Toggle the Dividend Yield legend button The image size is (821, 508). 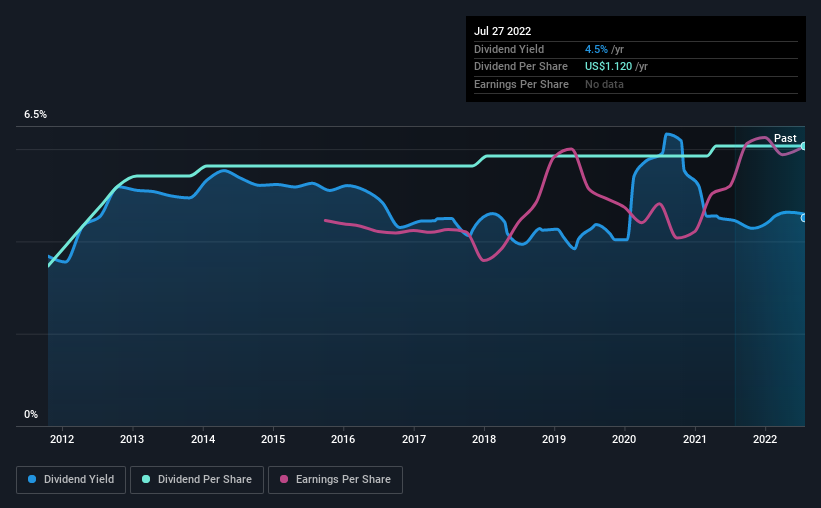point(71,480)
